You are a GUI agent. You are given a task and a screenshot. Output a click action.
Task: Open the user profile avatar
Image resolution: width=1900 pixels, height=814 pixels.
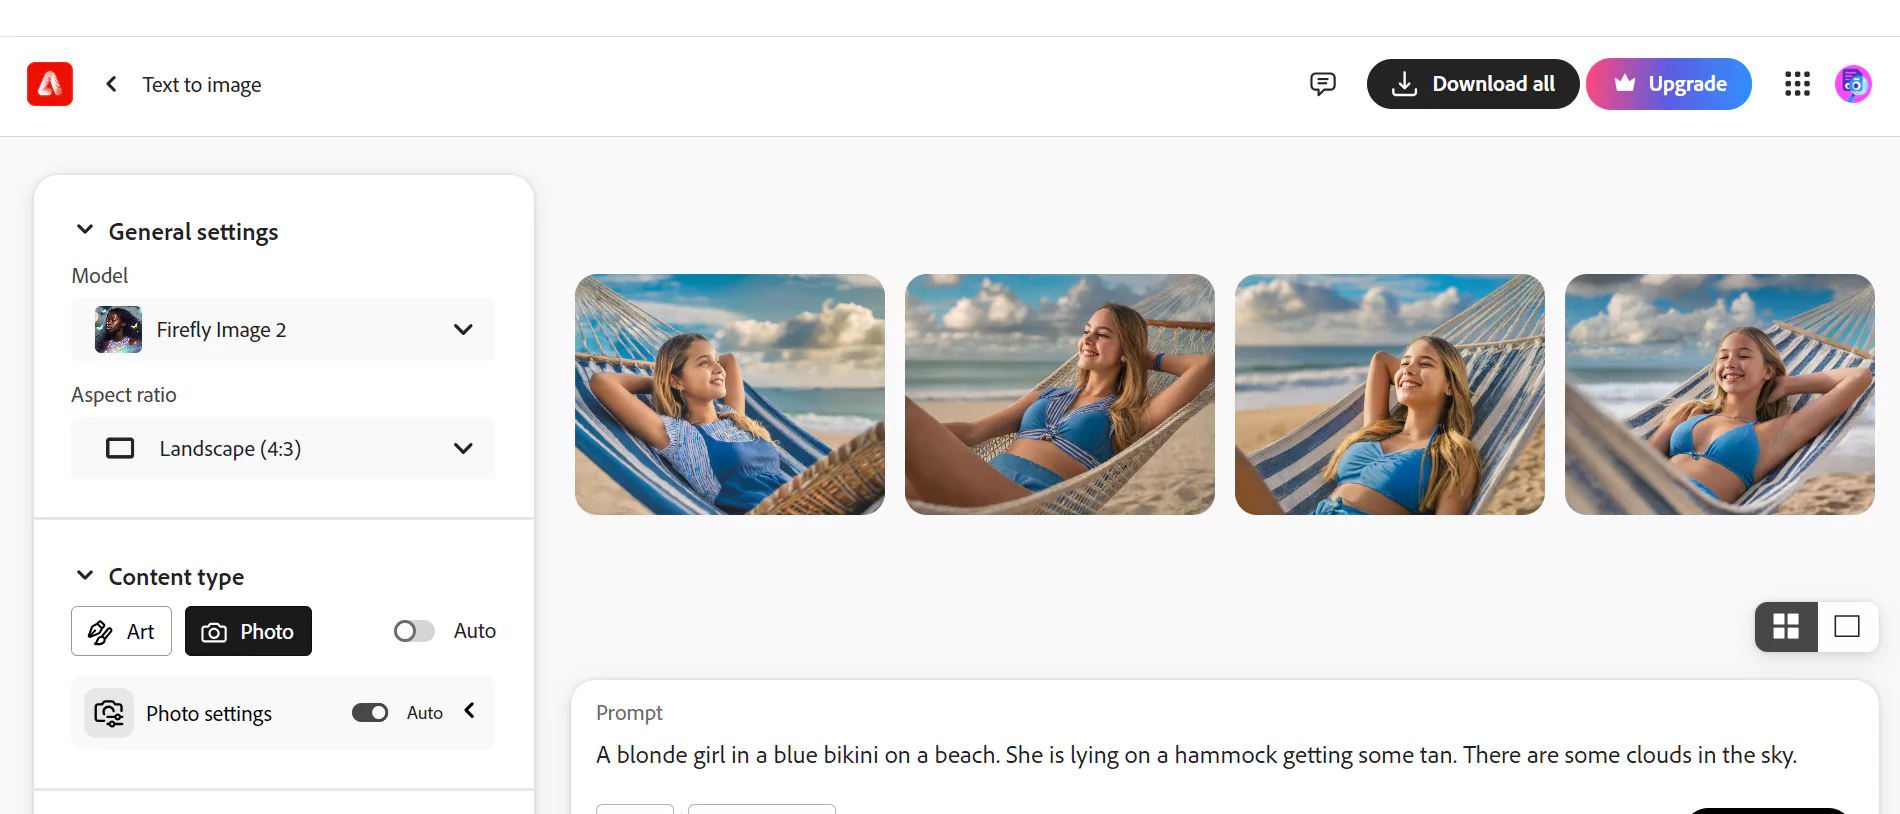[1853, 84]
